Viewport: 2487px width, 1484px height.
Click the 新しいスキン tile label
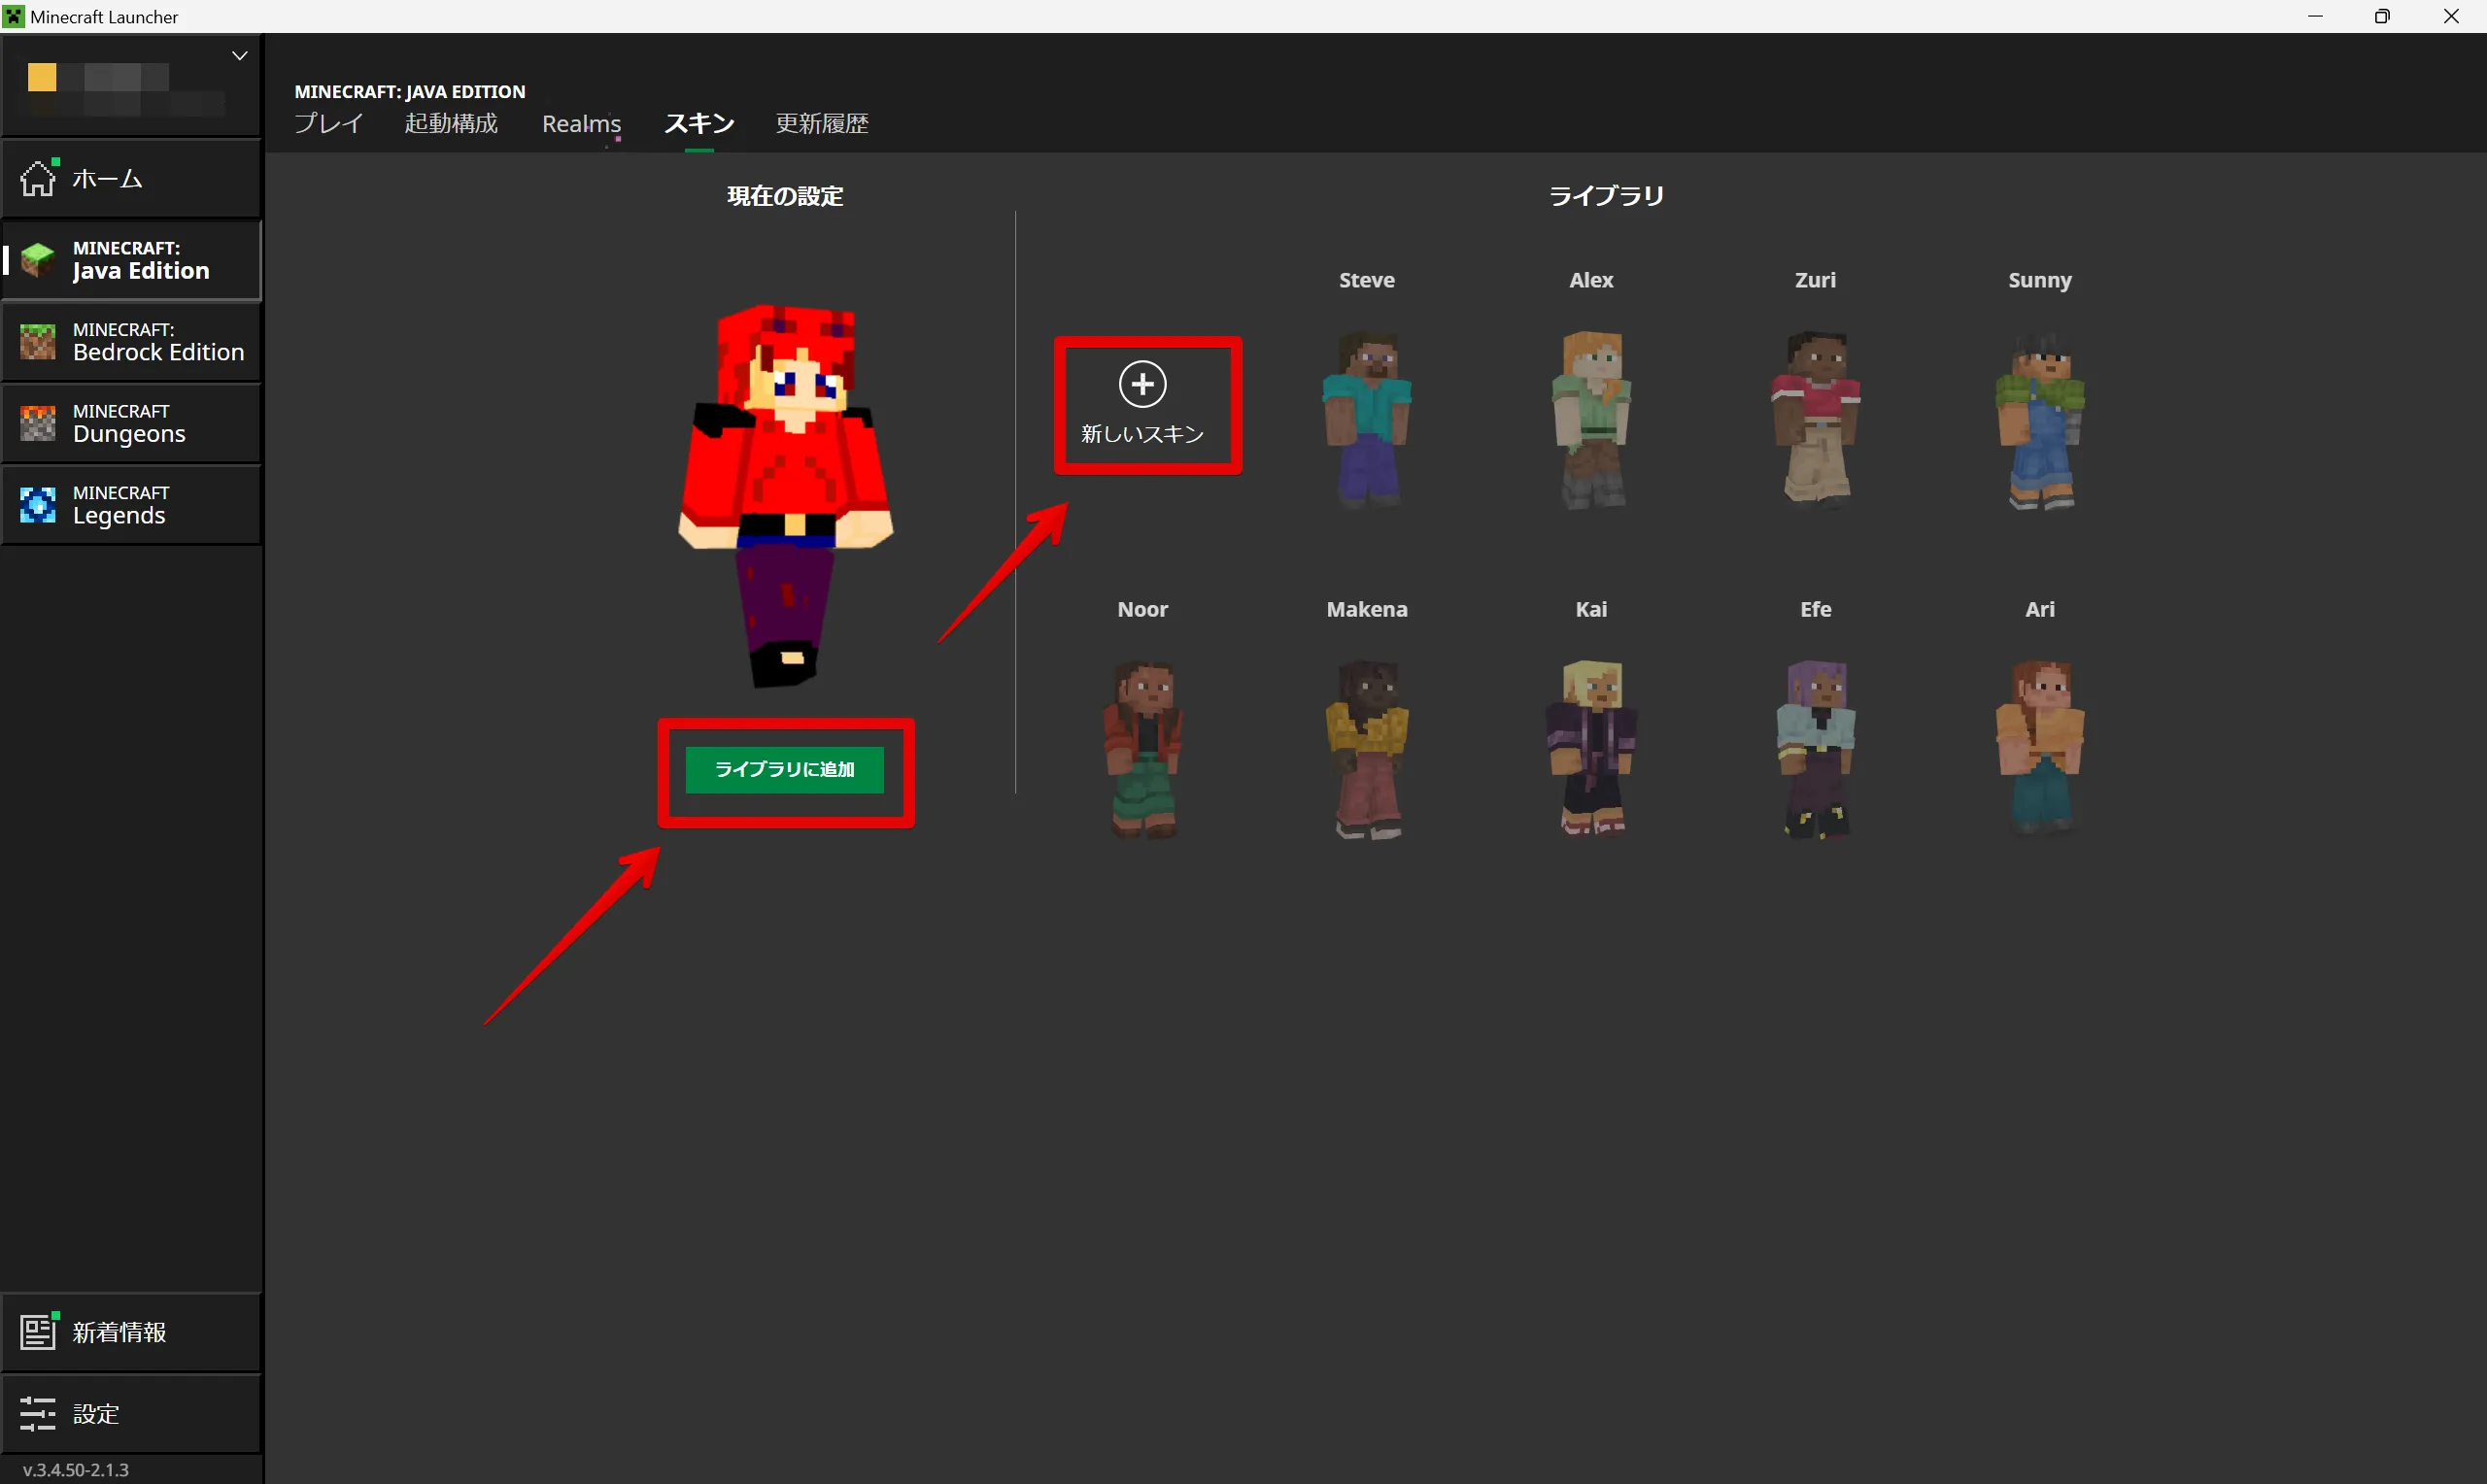[1142, 434]
